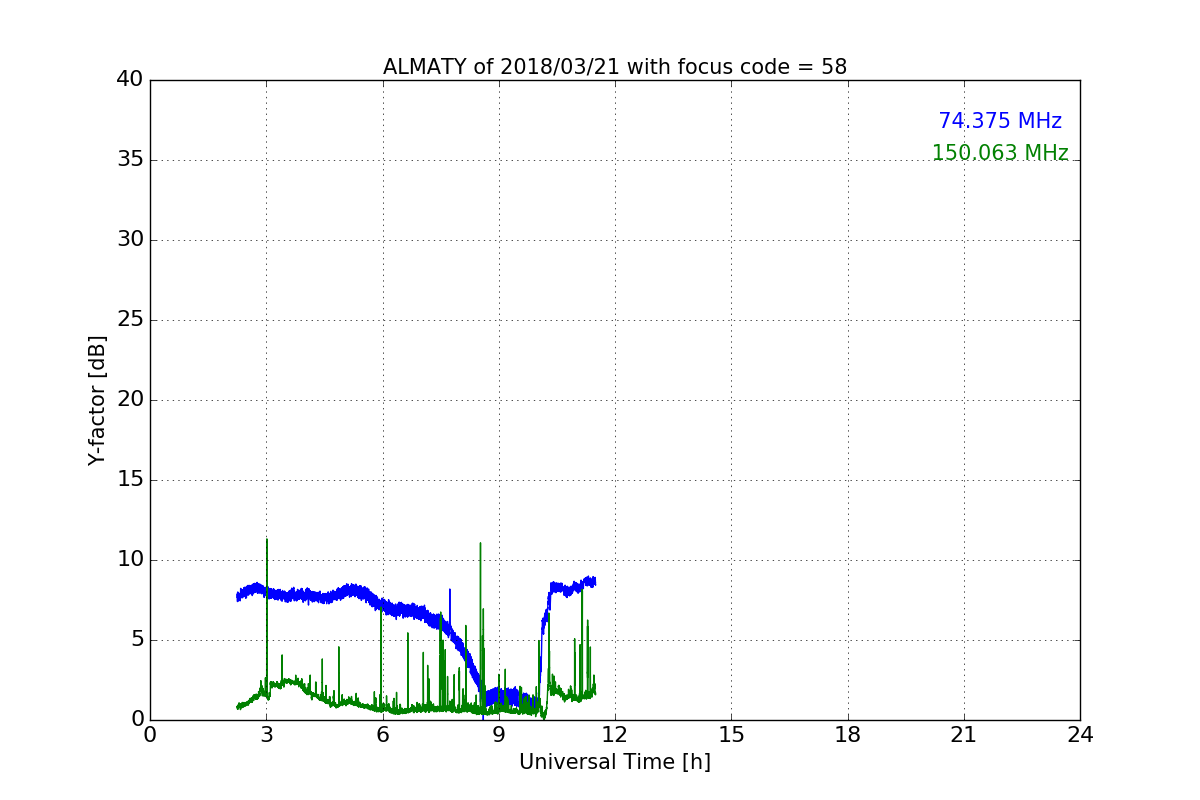Click the 'Universal Time [h]' axis label

coord(615,762)
